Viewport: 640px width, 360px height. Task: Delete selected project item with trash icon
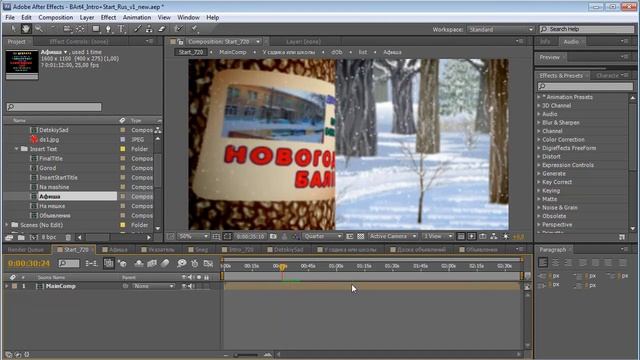(68, 237)
